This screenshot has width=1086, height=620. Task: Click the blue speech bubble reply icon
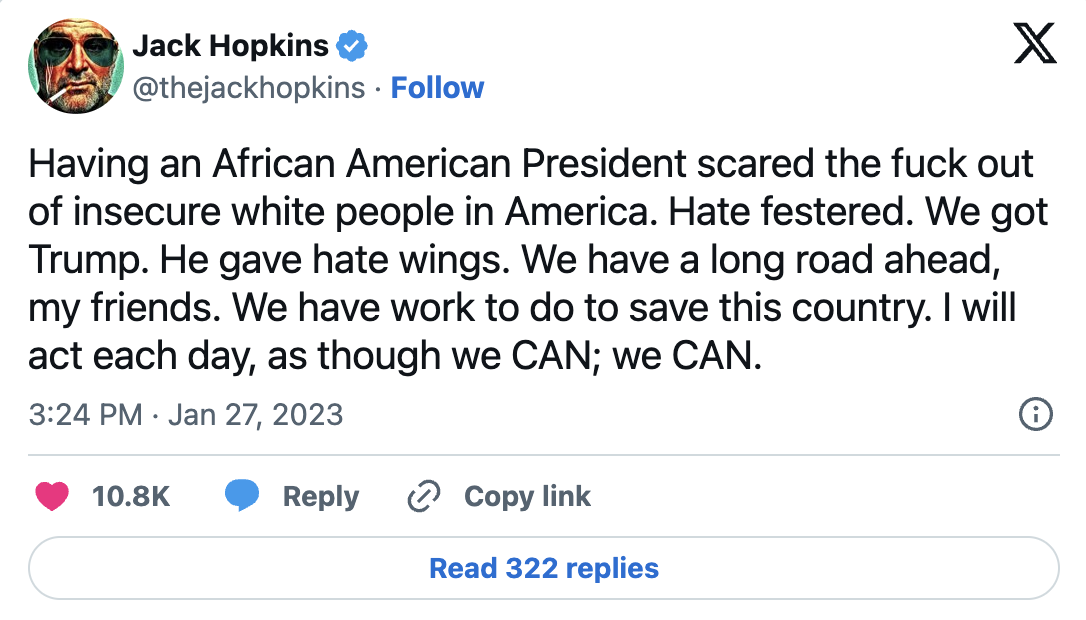click(242, 496)
